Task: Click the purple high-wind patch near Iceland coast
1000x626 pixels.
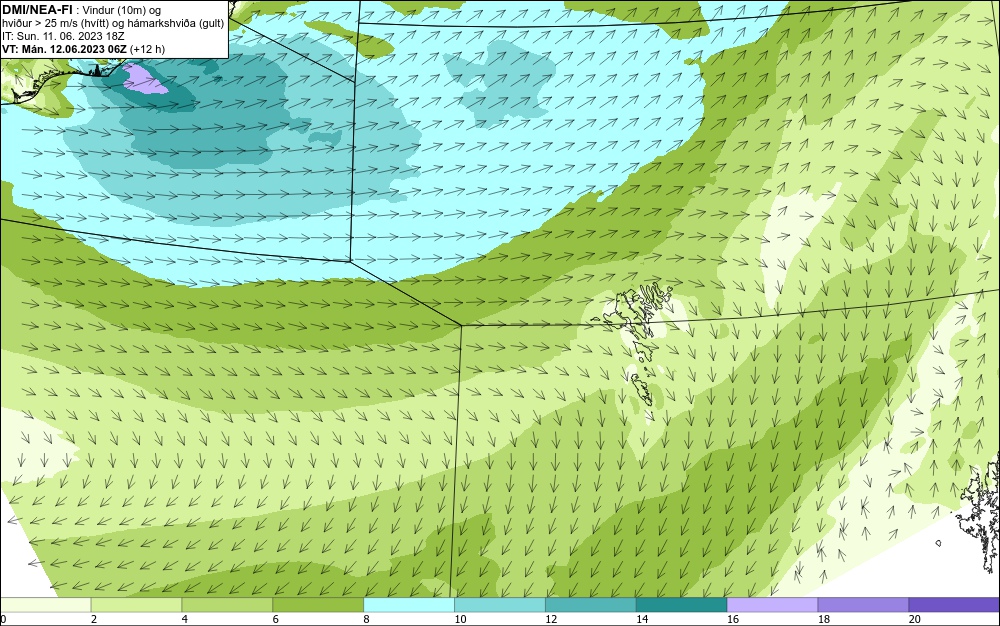Action: (147, 78)
